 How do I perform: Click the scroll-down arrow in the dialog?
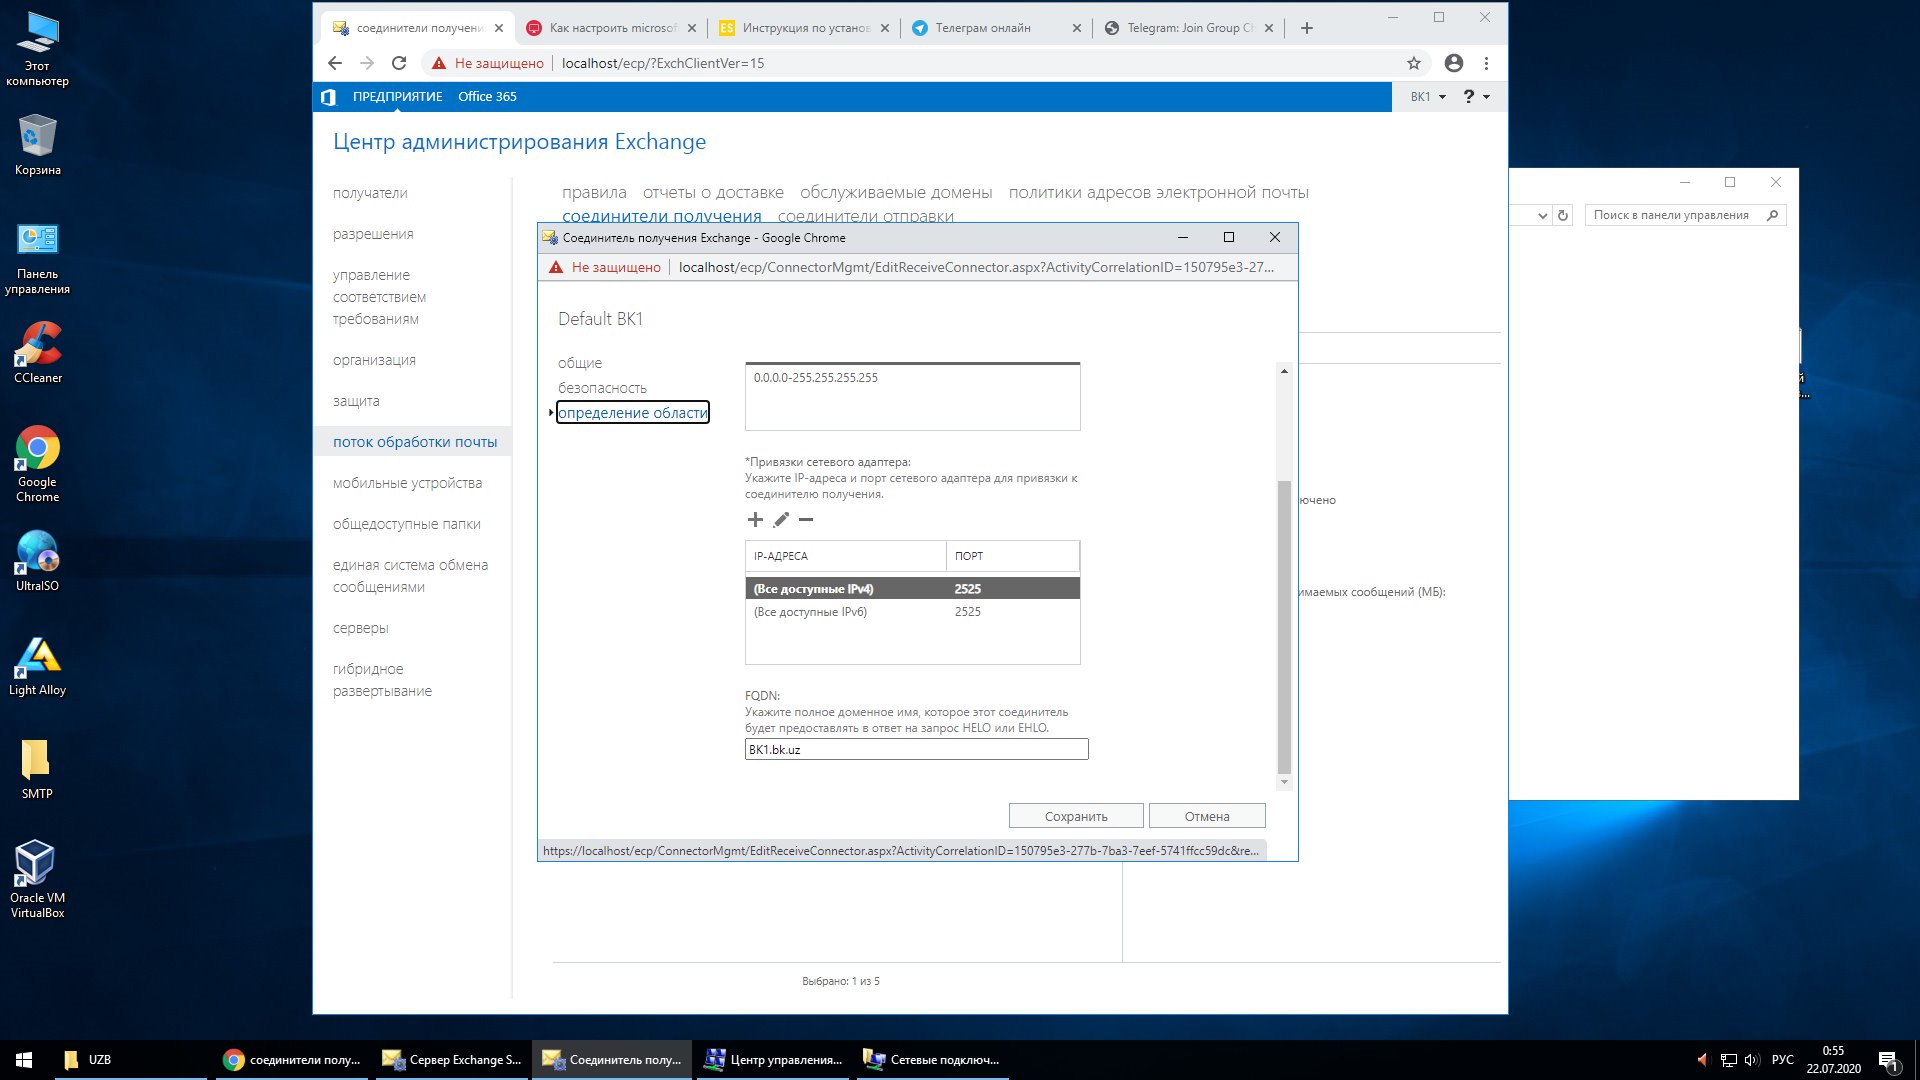click(x=1284, y=782)
